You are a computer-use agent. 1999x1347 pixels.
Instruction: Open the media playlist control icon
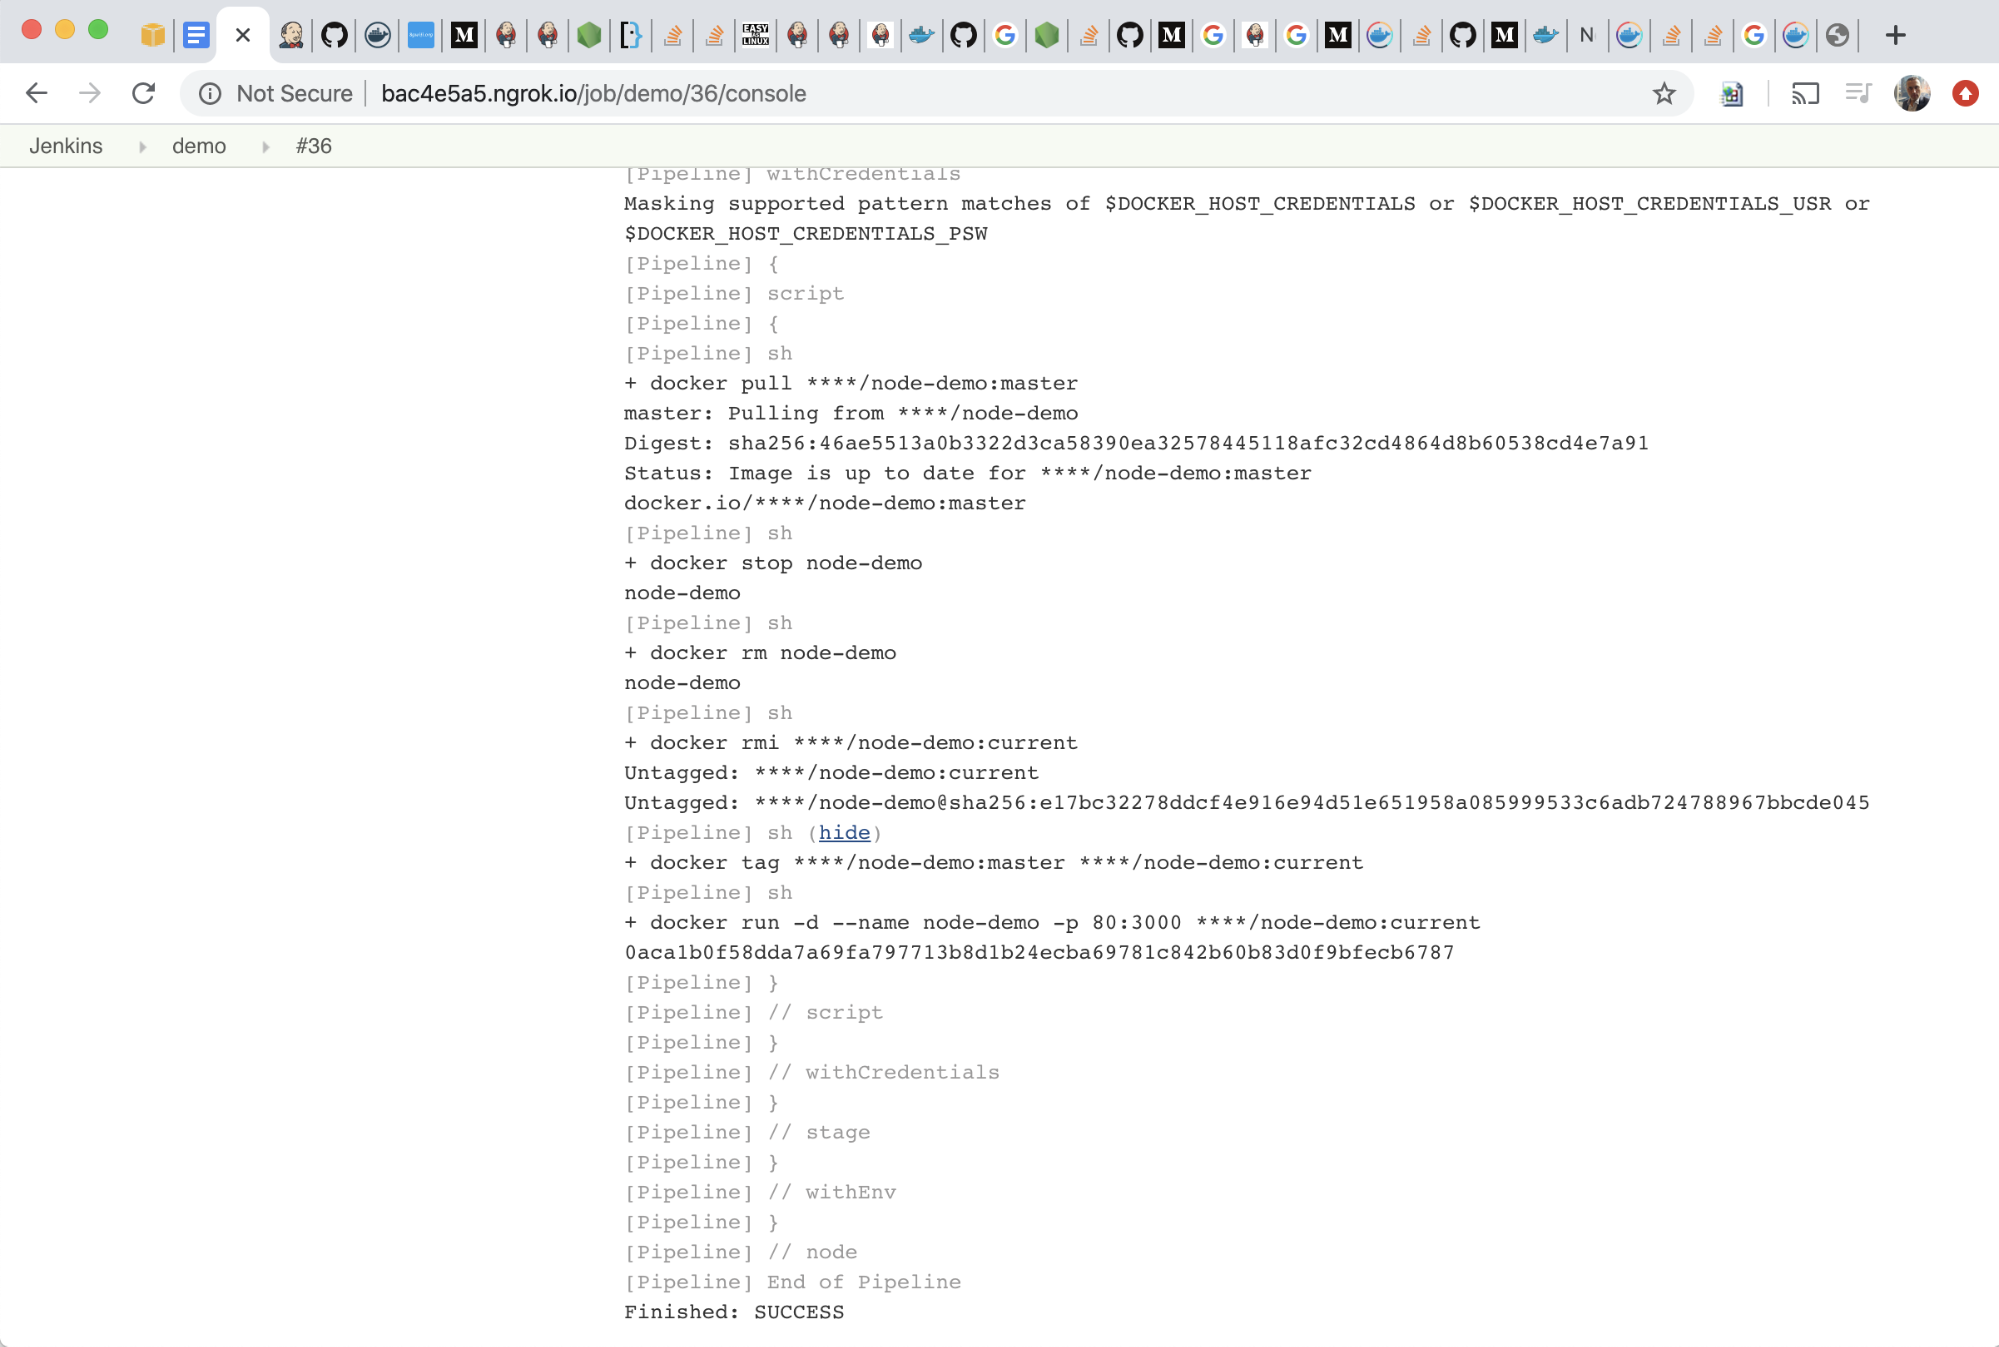pyautogui.click(x=1858, y=94)
